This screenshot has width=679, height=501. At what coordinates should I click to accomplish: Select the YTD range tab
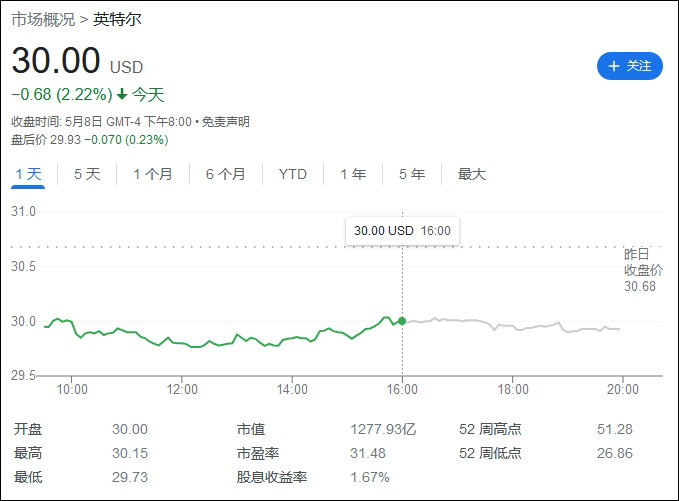[293, 175]
